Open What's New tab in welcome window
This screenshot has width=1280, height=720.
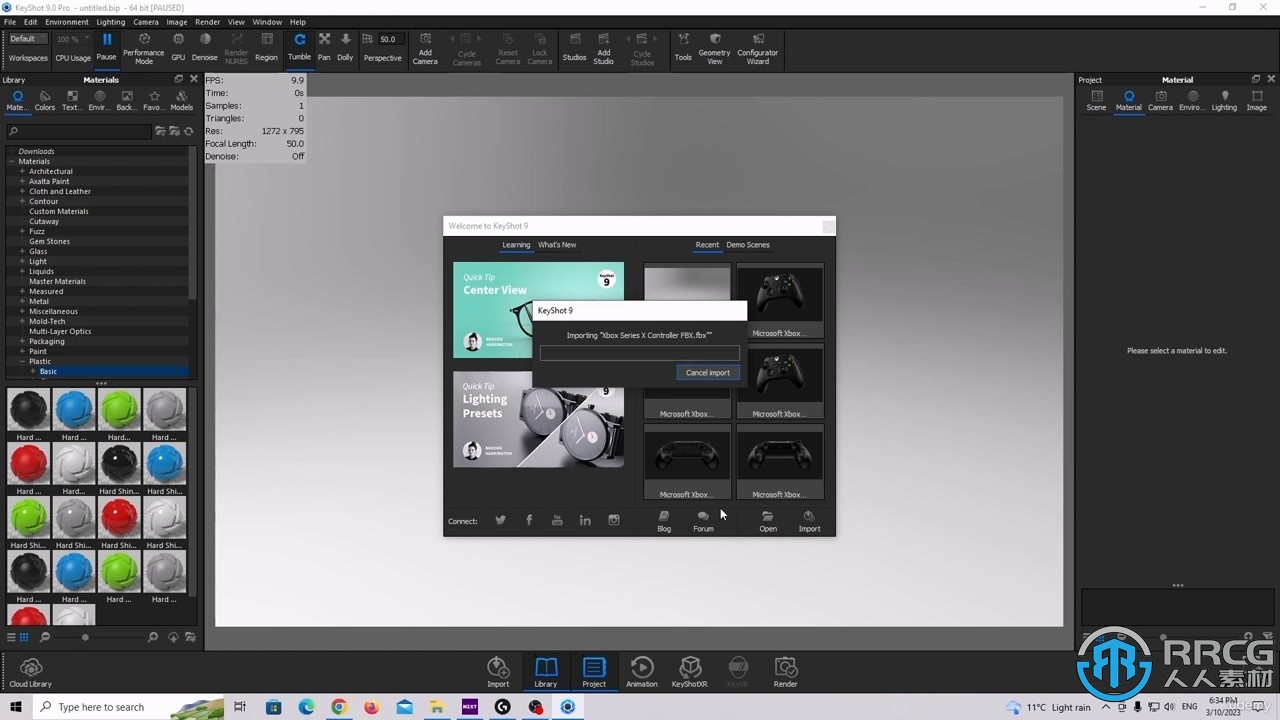pos(557,245)
